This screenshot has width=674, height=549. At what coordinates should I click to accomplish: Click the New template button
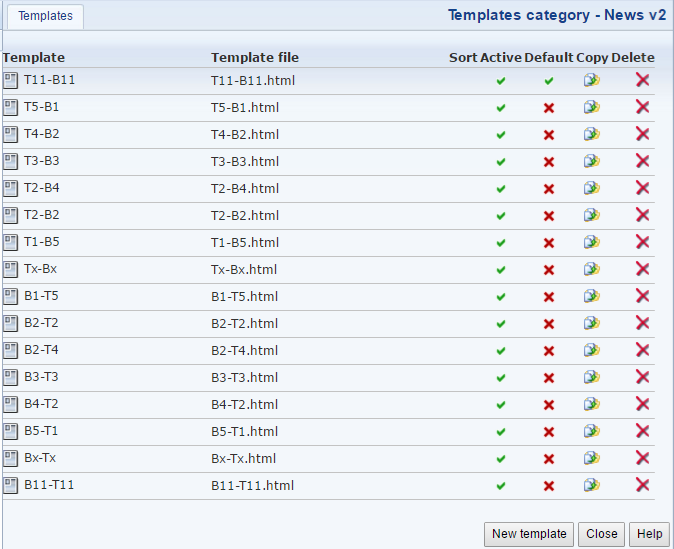pos(529,534)
